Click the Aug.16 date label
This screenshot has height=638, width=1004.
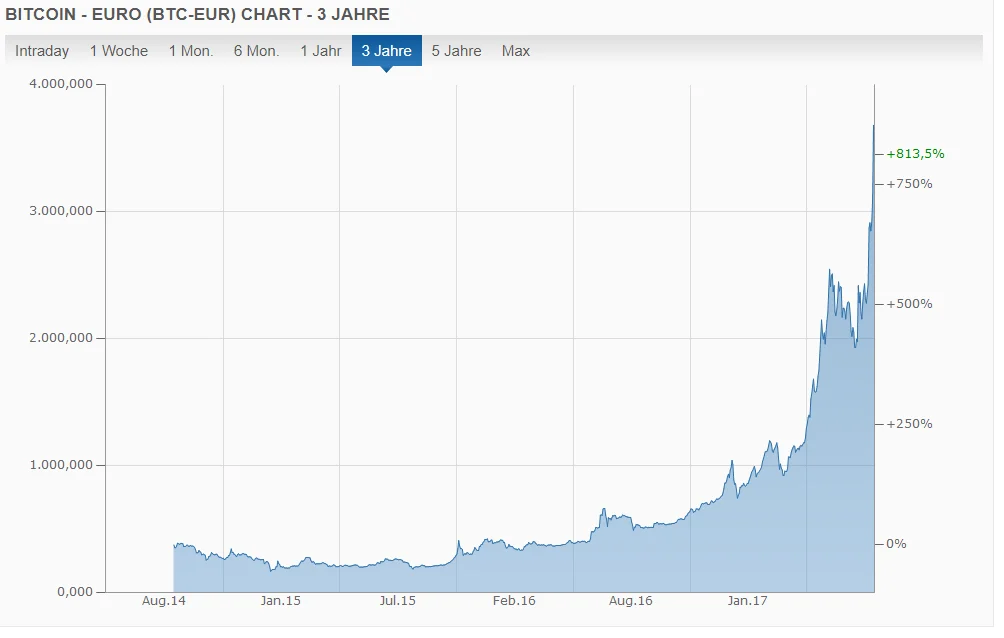tap(631, 601)
